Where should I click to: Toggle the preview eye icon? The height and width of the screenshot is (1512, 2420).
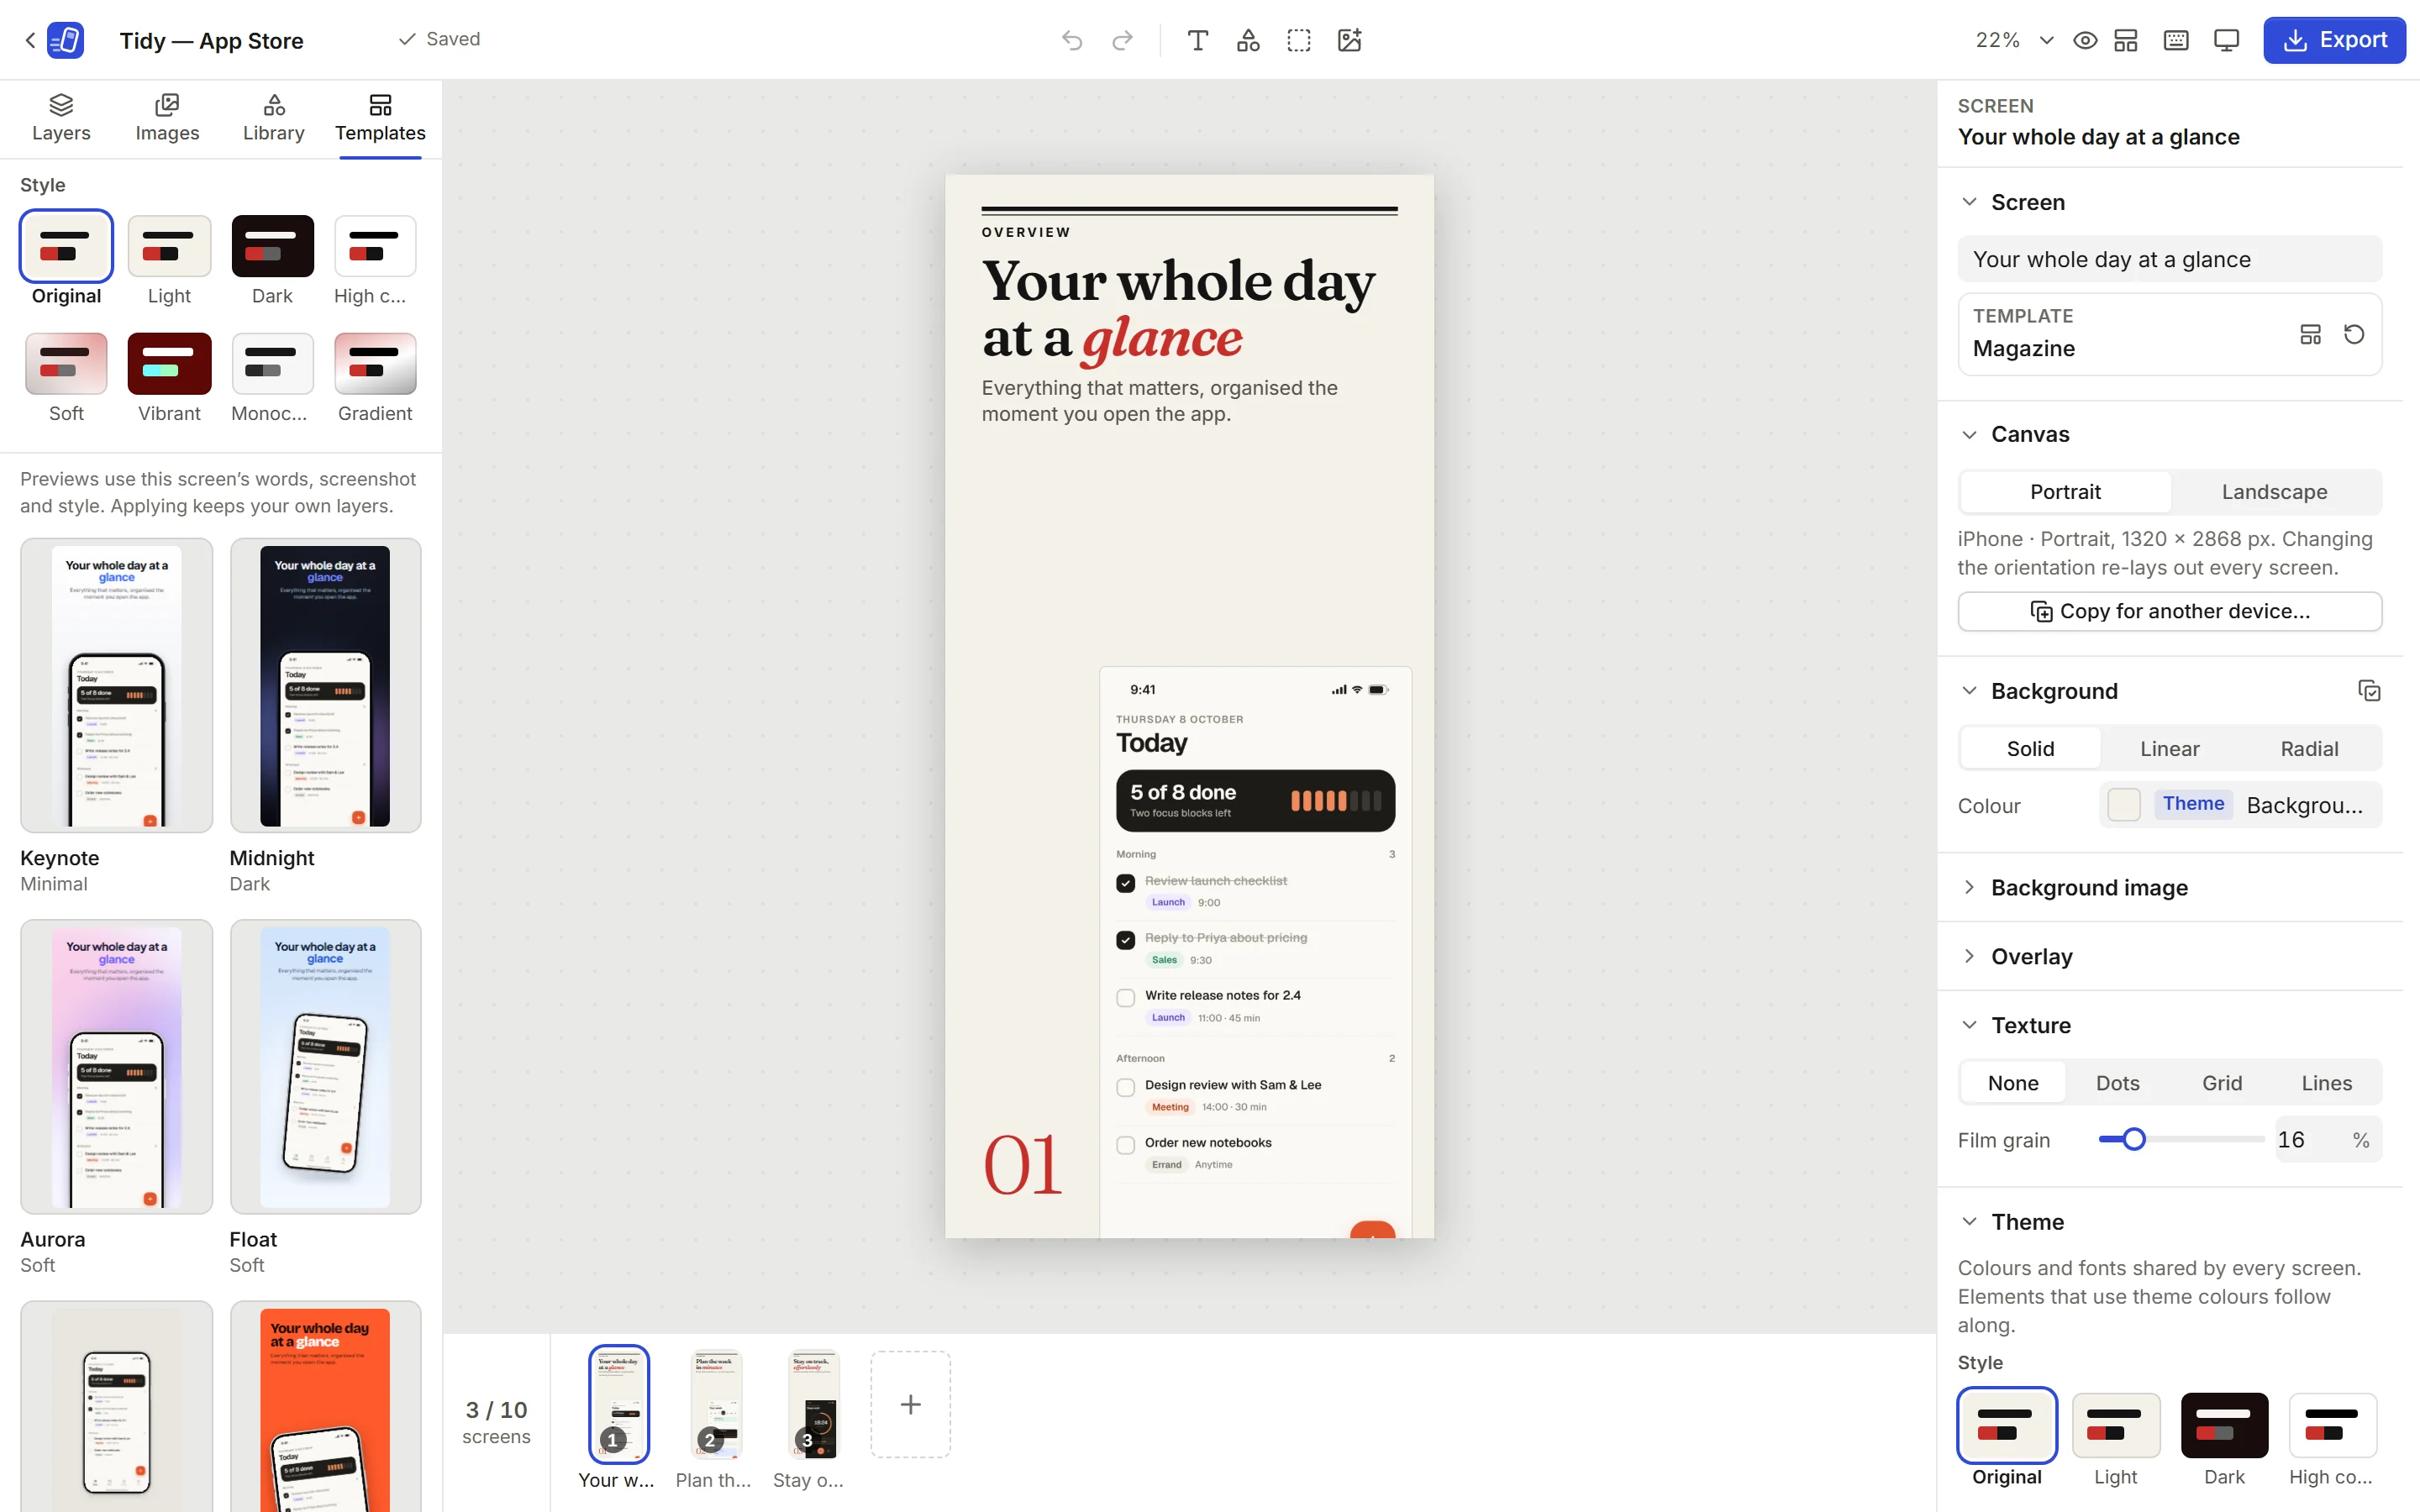pyautogui.click(x=2085, y=40)
